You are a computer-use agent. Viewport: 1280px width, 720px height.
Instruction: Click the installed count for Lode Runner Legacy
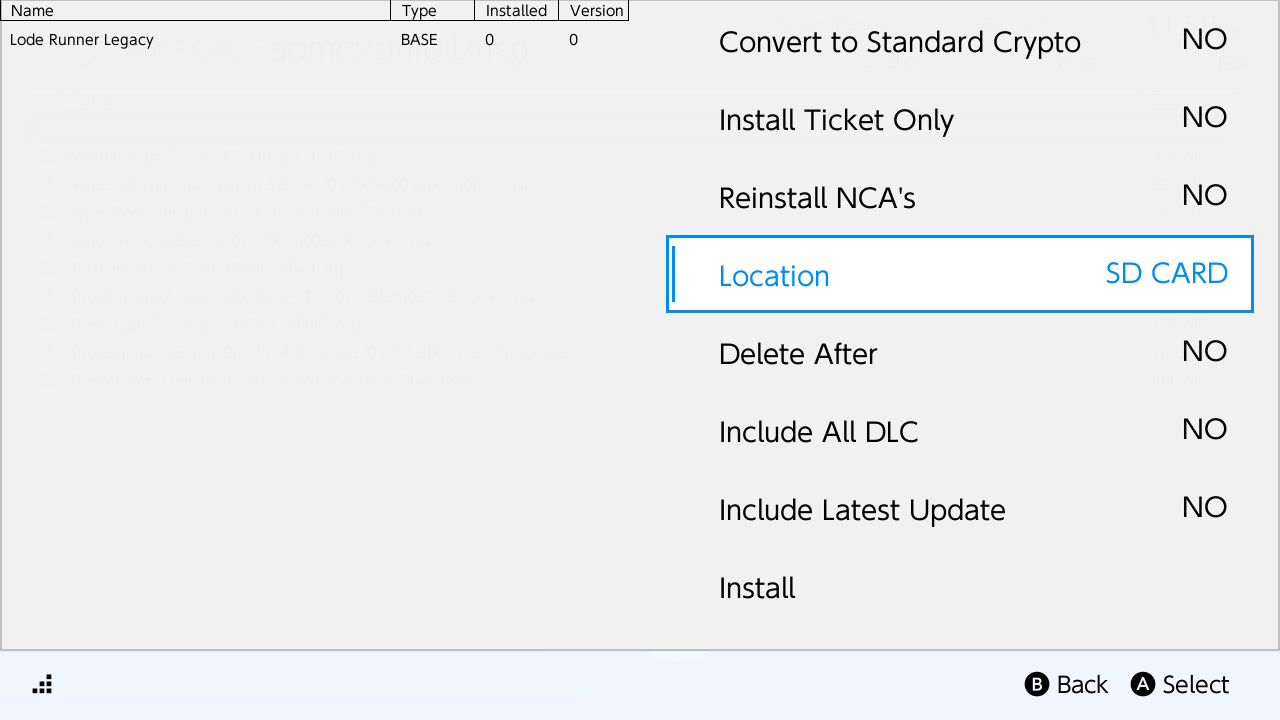[489, 40]
